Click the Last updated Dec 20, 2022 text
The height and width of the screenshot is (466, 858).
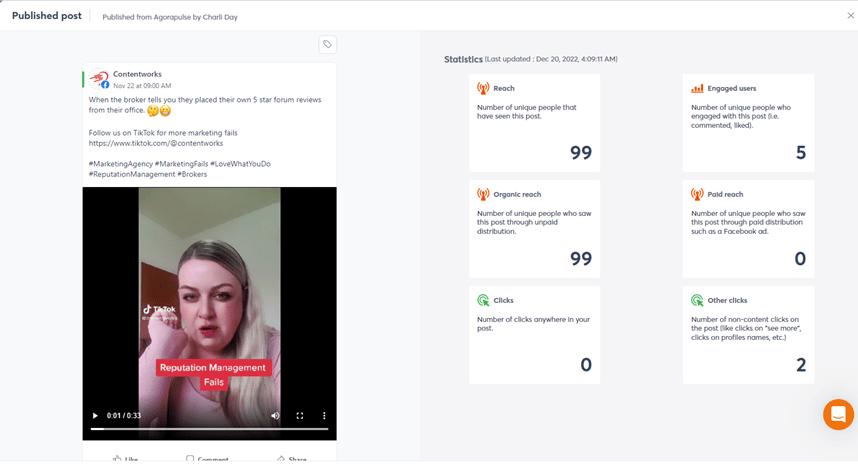551,59
